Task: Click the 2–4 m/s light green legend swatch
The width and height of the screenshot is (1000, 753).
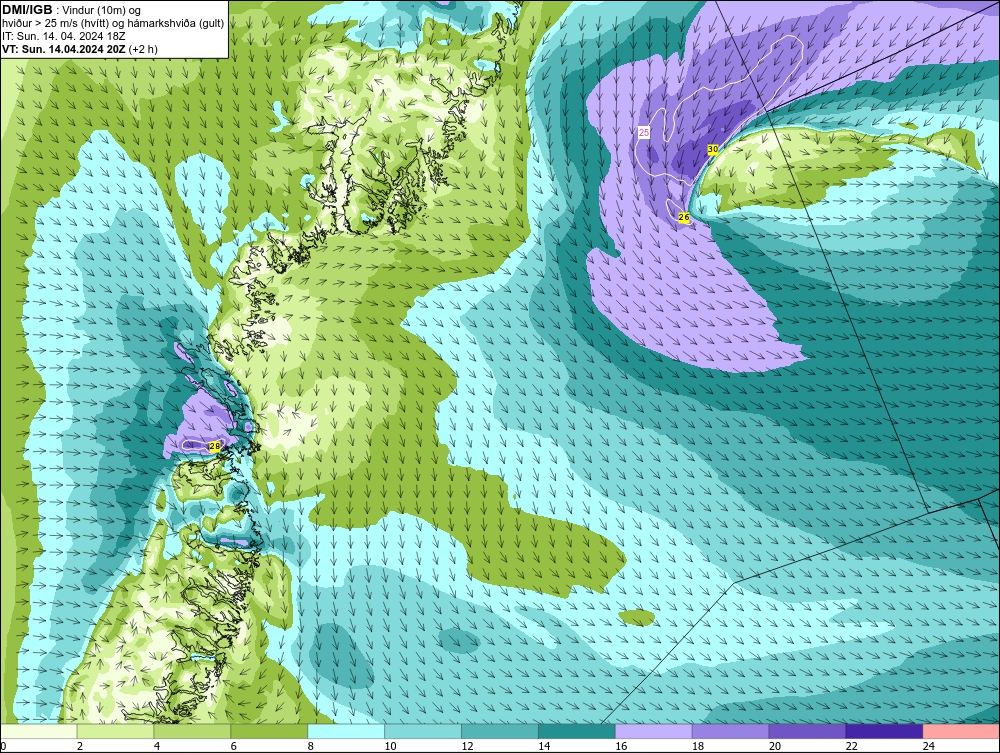Action: click(115, 731)
